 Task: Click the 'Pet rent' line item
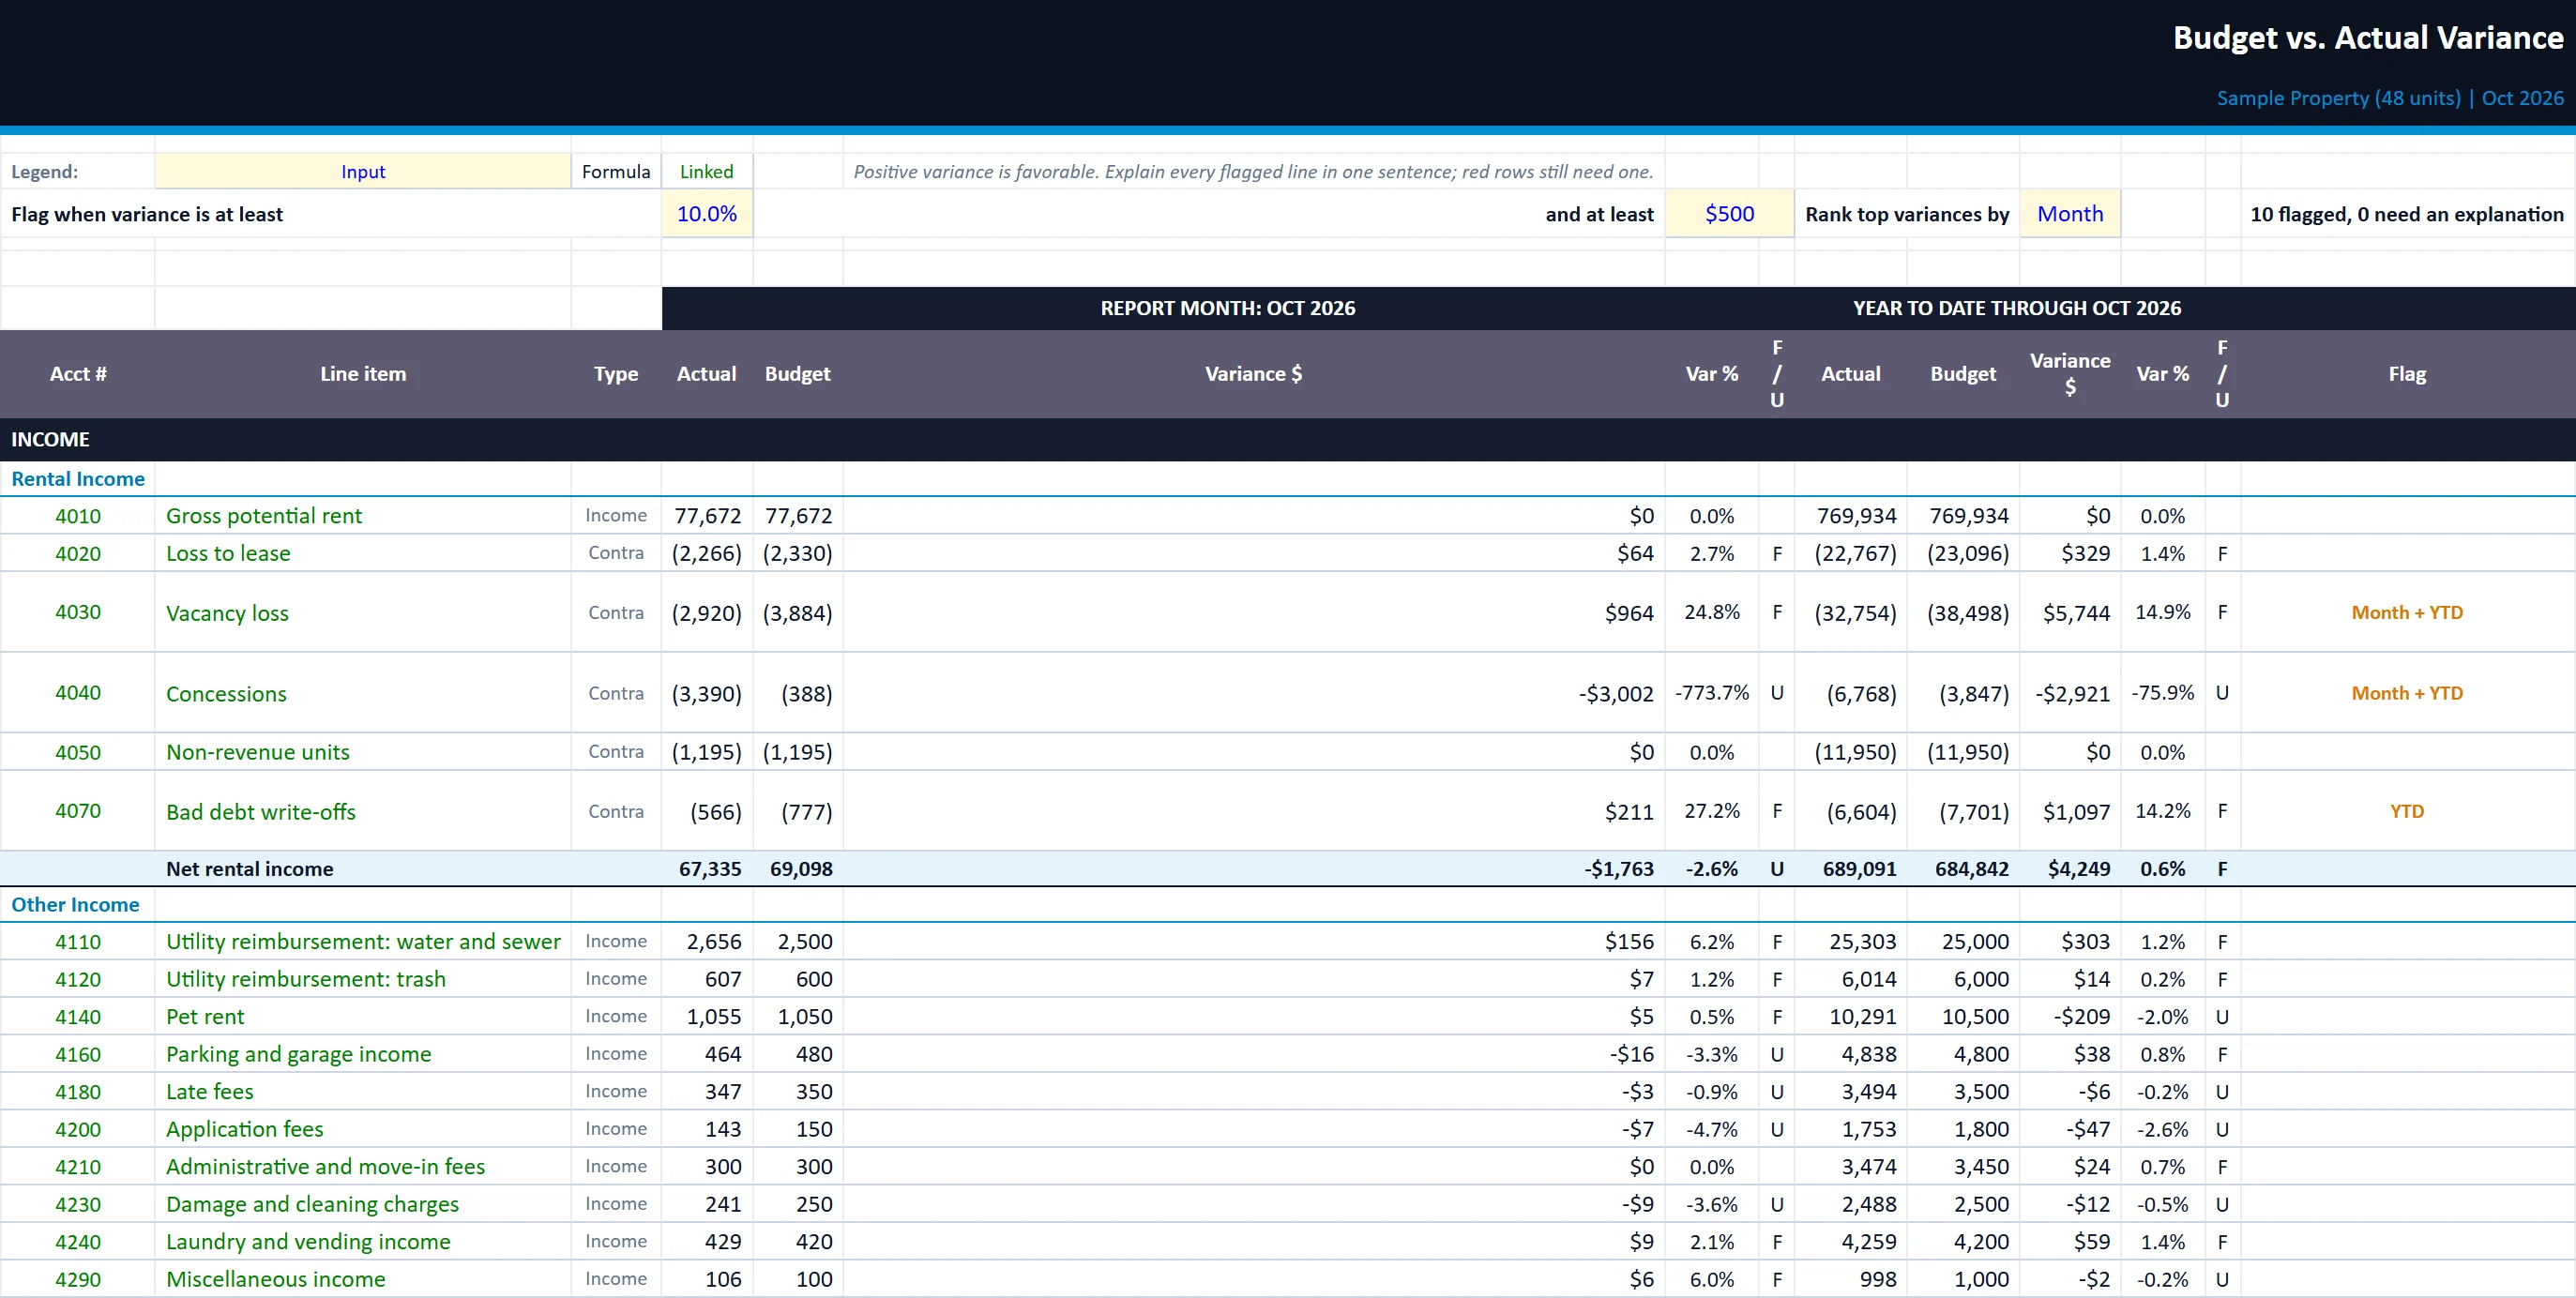pyautogui.click(x=205, y=1016)
